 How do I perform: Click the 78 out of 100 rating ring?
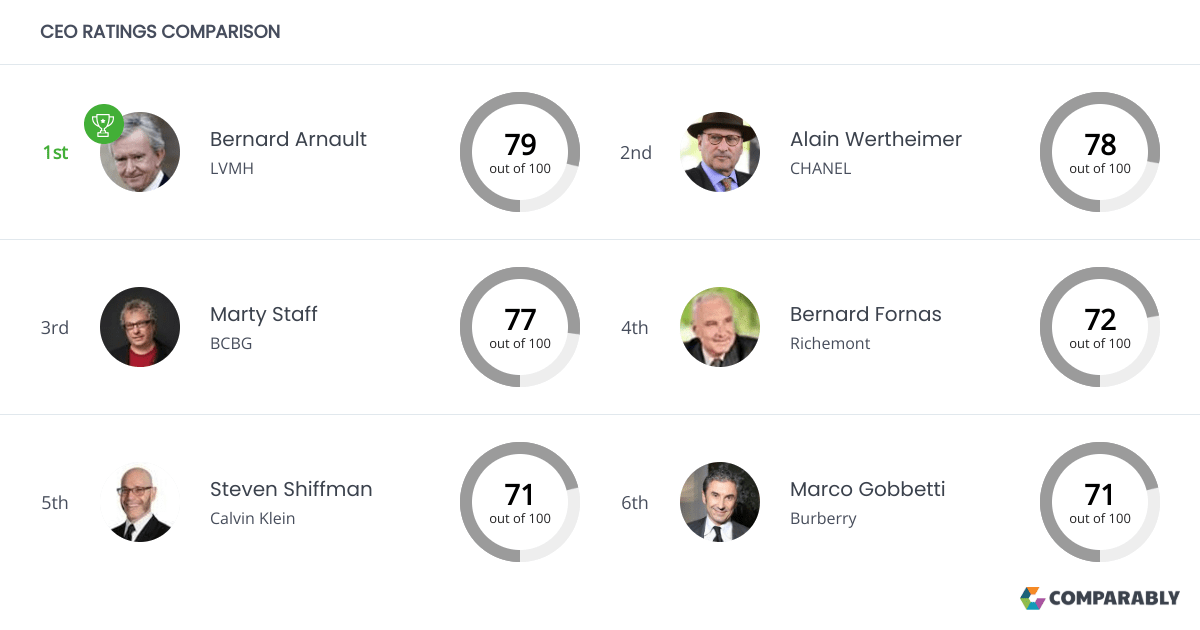[1100, 152]
